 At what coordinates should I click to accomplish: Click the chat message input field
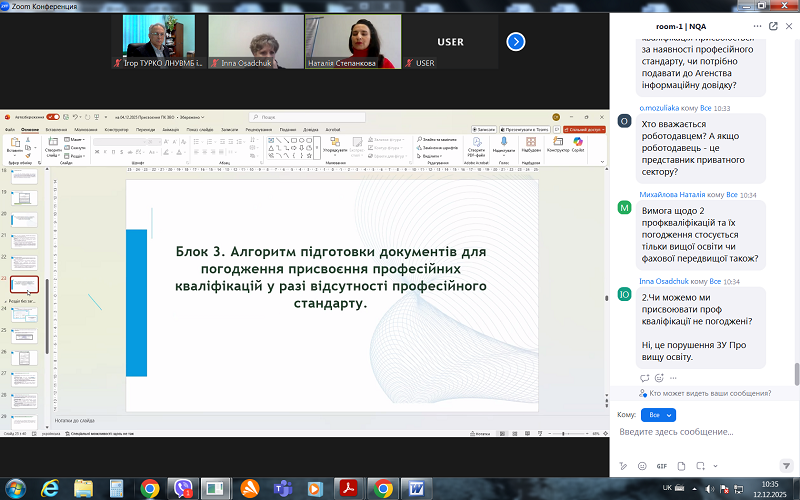[700, 433]
